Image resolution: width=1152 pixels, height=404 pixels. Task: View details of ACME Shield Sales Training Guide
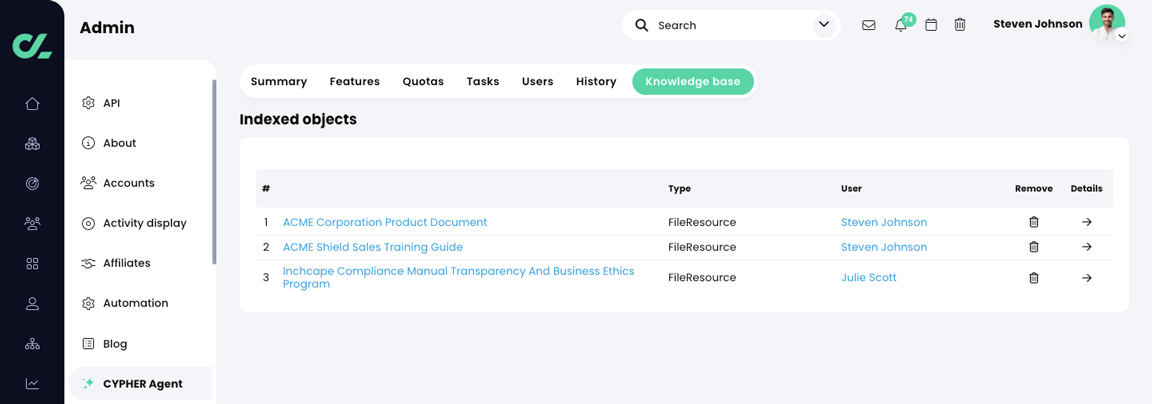click(x=1087, y=248)
